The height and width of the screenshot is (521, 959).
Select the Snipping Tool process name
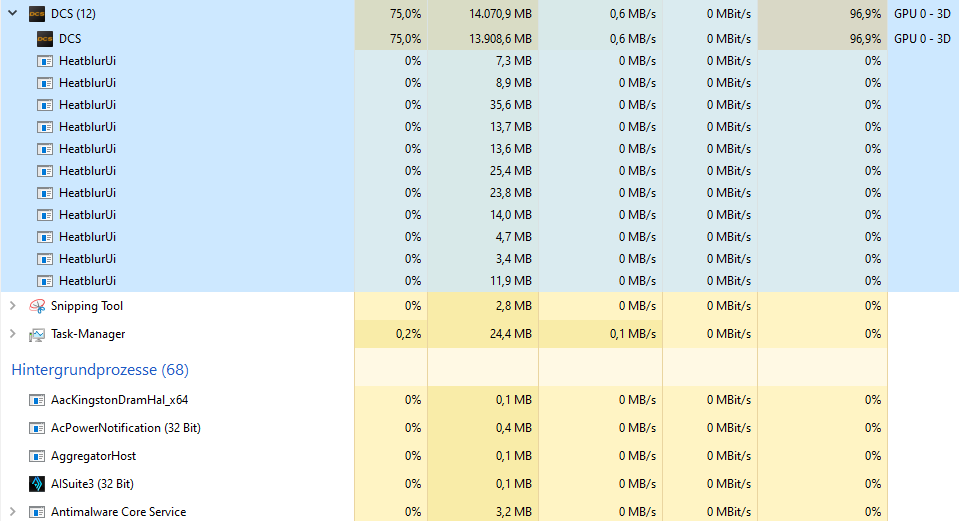pyautogui.click(x=87, y=306)
